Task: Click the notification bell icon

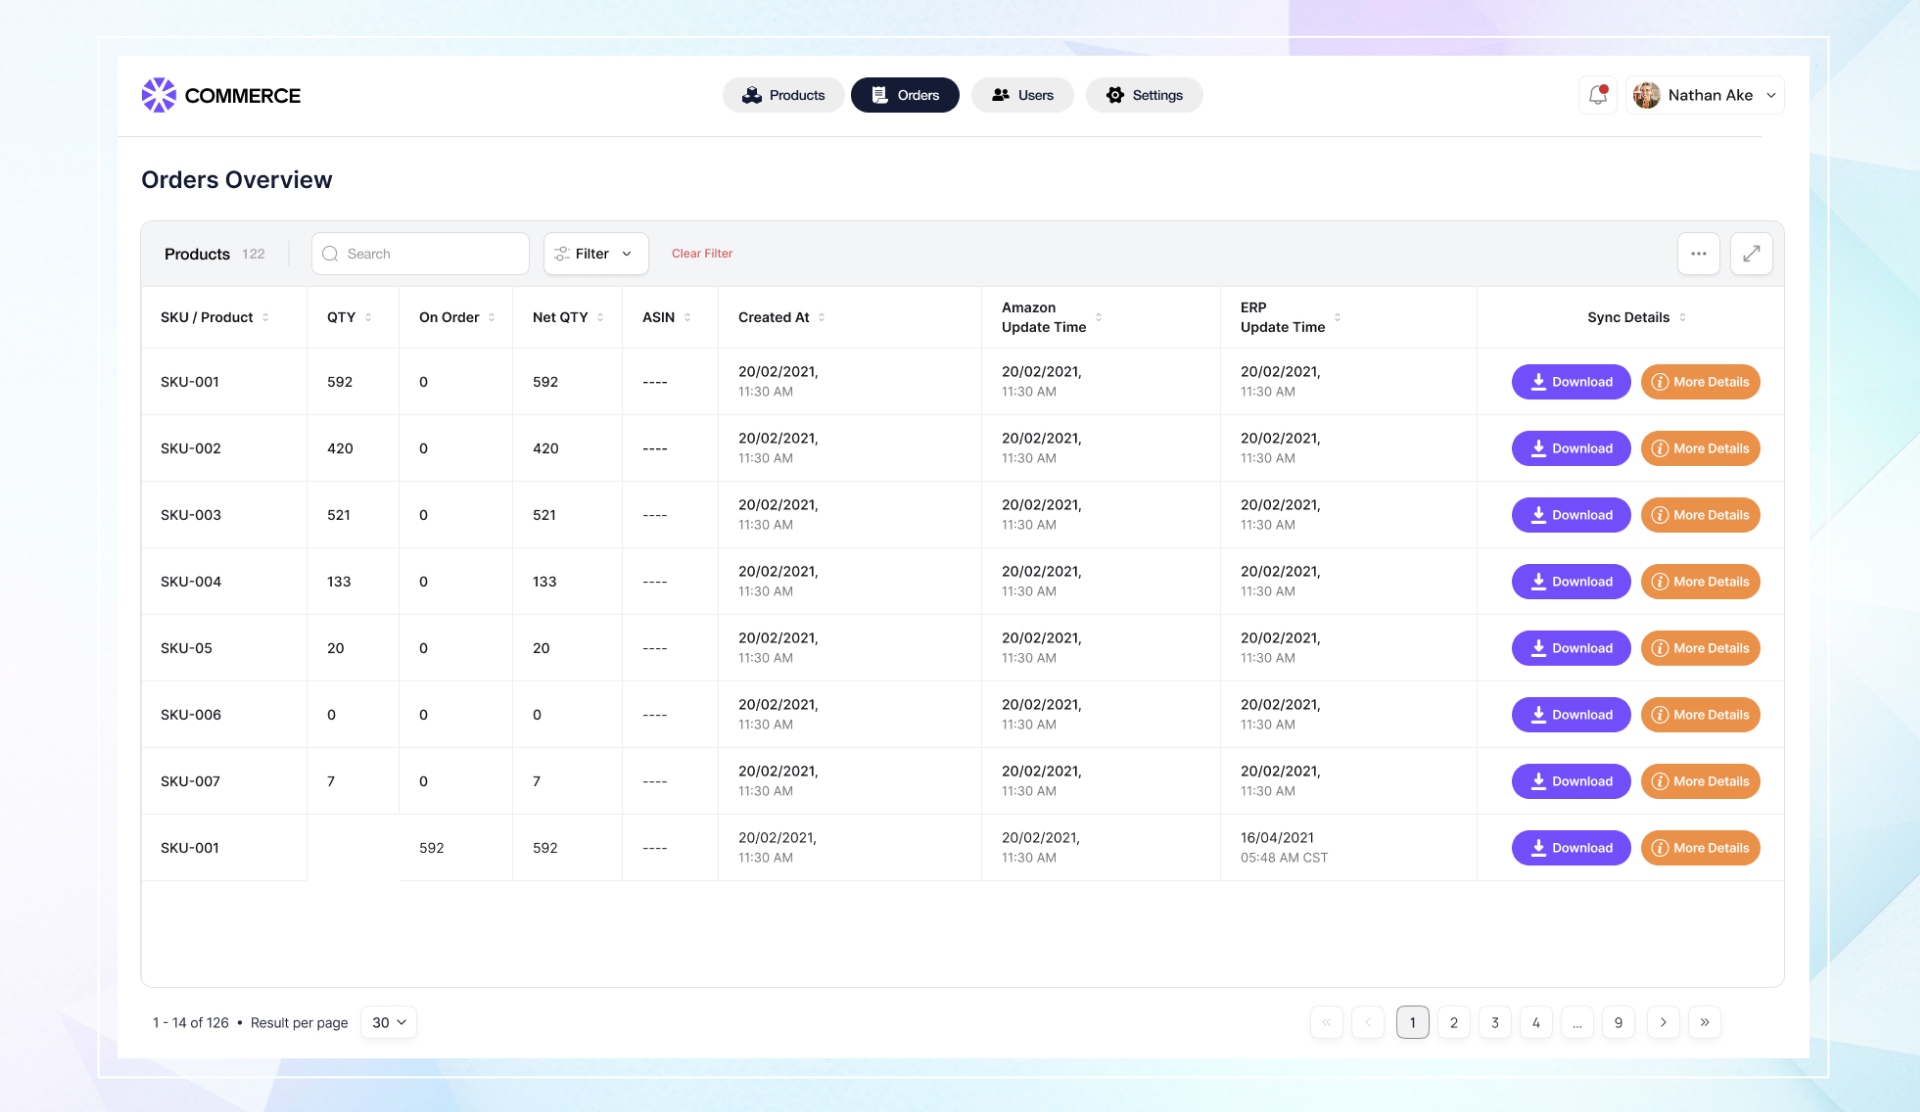Action: (1597, 95)
